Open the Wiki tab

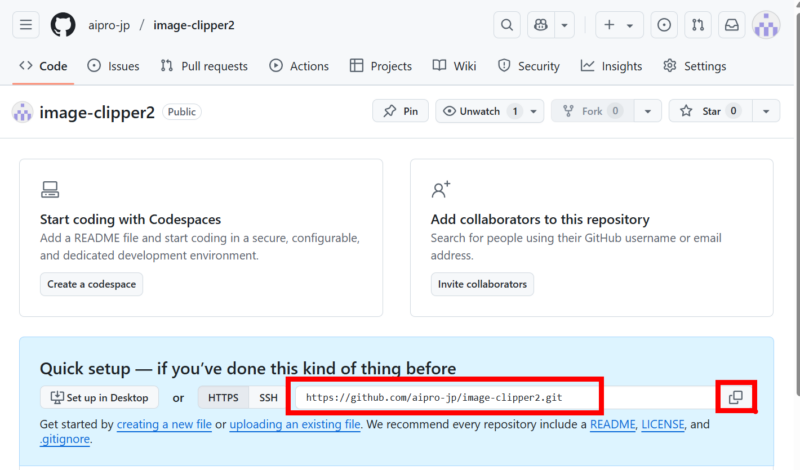(x=454, y=66)
